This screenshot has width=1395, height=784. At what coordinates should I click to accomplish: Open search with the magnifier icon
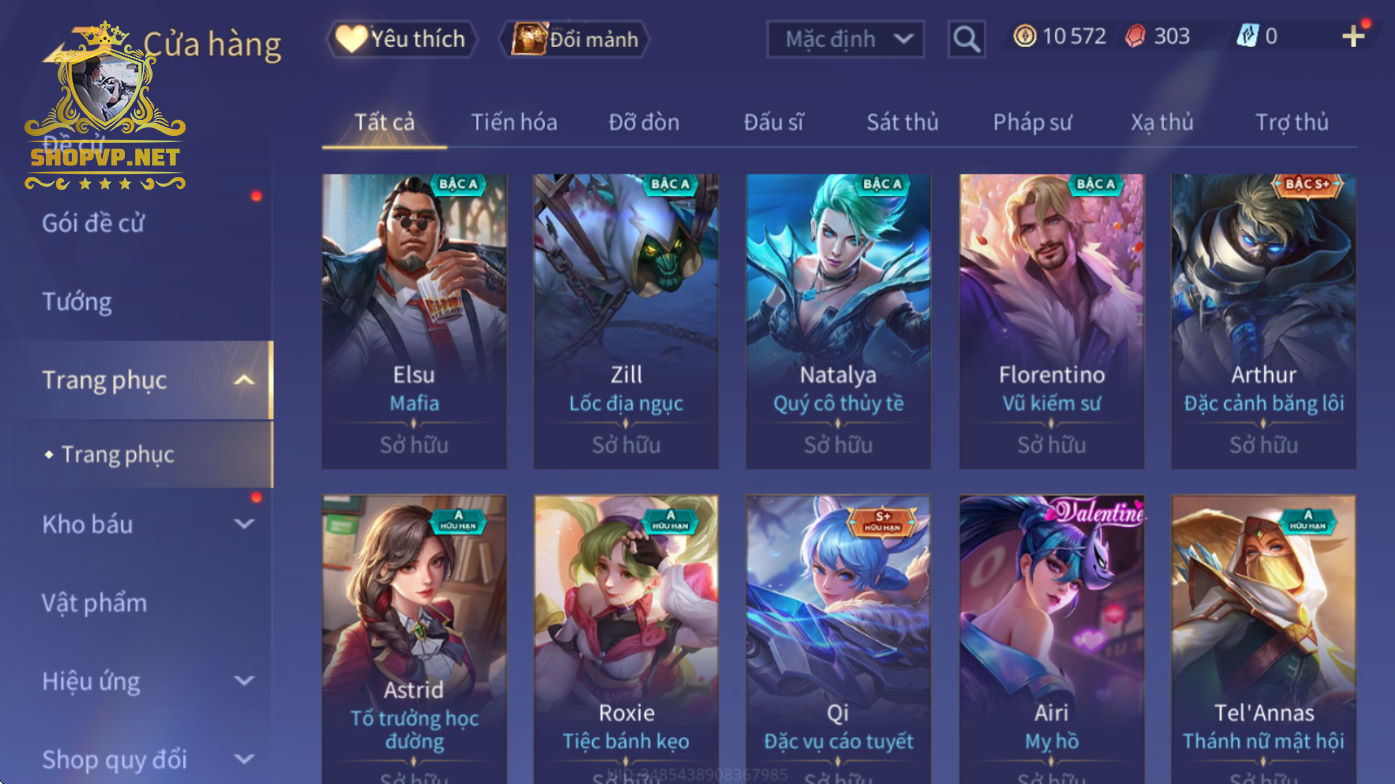[x=966, y=39]
